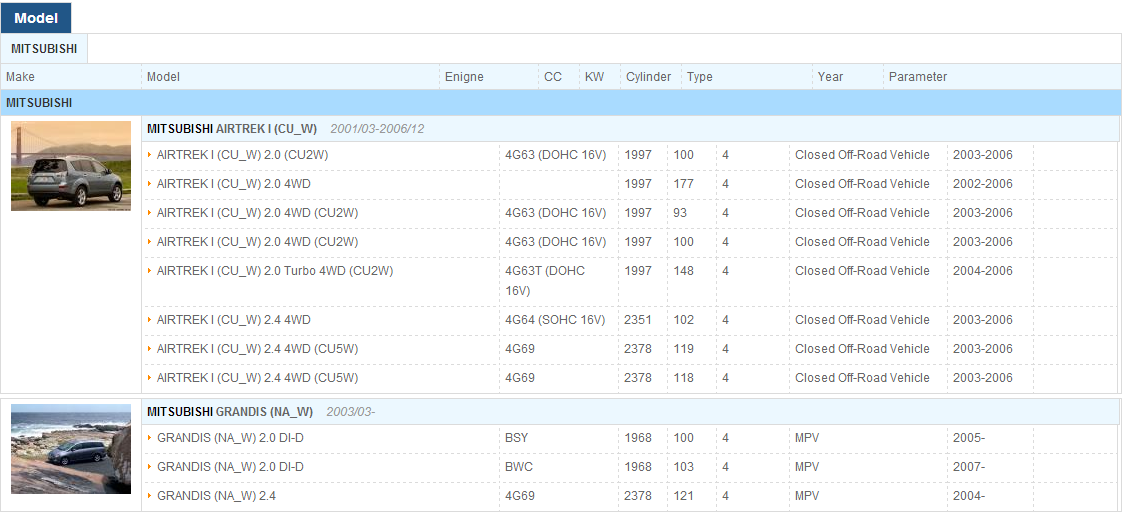This screenshot has height=515, width=1124.
Task: Click the MITSUBISHI blue make band row
Action: pos(561,103)
